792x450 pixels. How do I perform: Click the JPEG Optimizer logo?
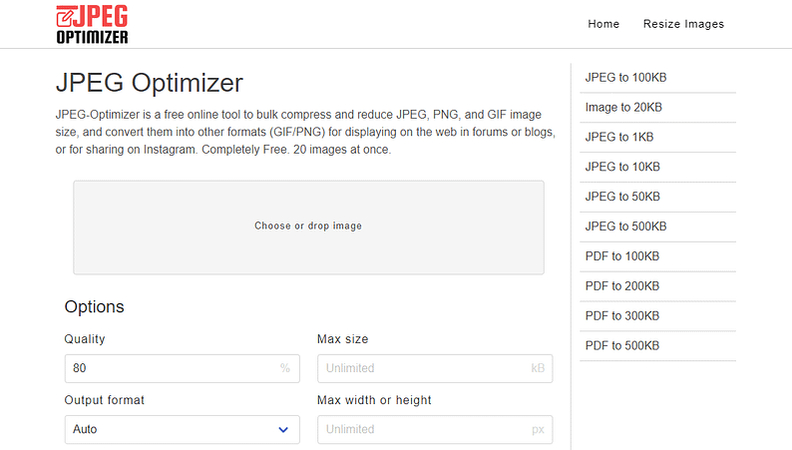[92, 24]
